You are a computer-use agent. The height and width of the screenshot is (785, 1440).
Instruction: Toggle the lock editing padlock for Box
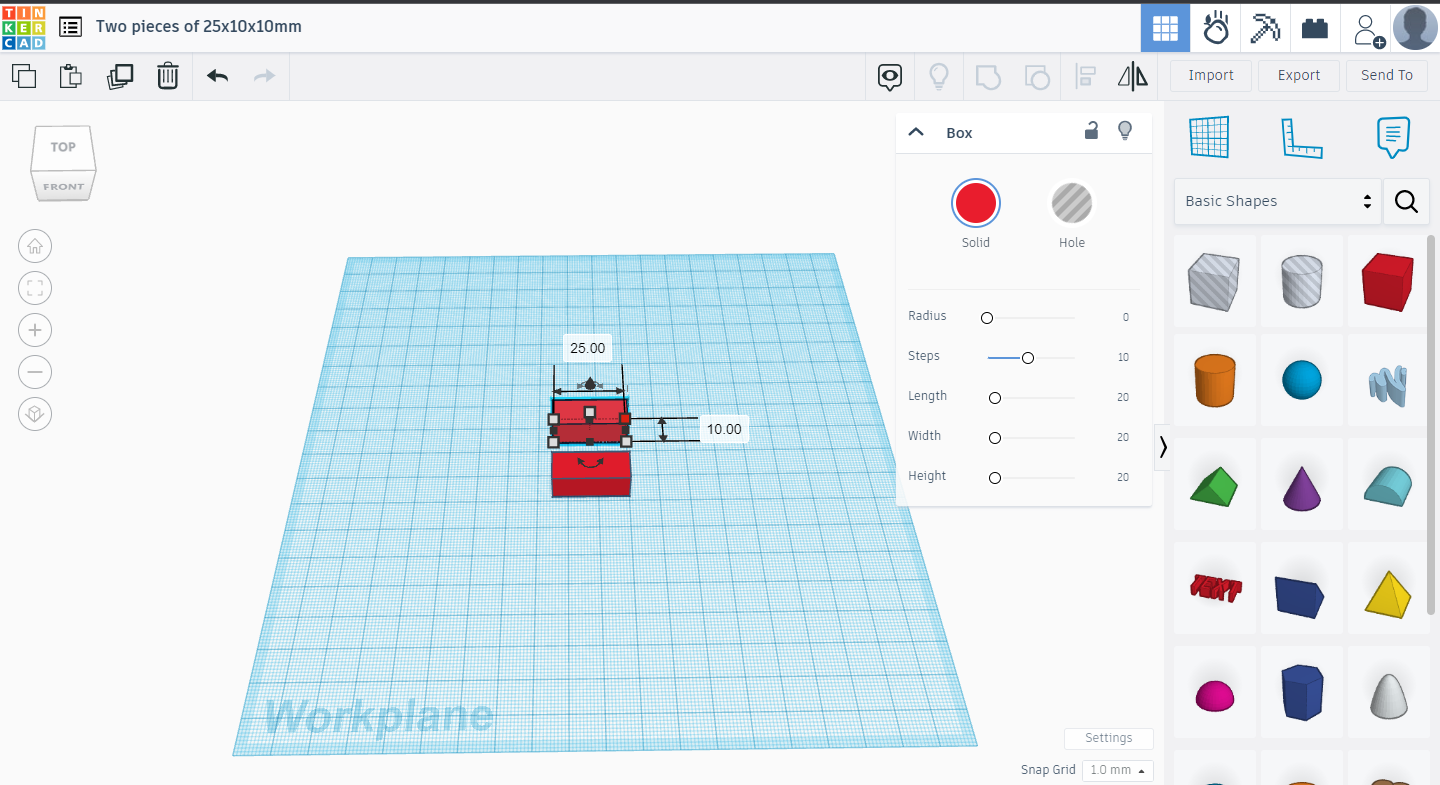(1092, 130)
